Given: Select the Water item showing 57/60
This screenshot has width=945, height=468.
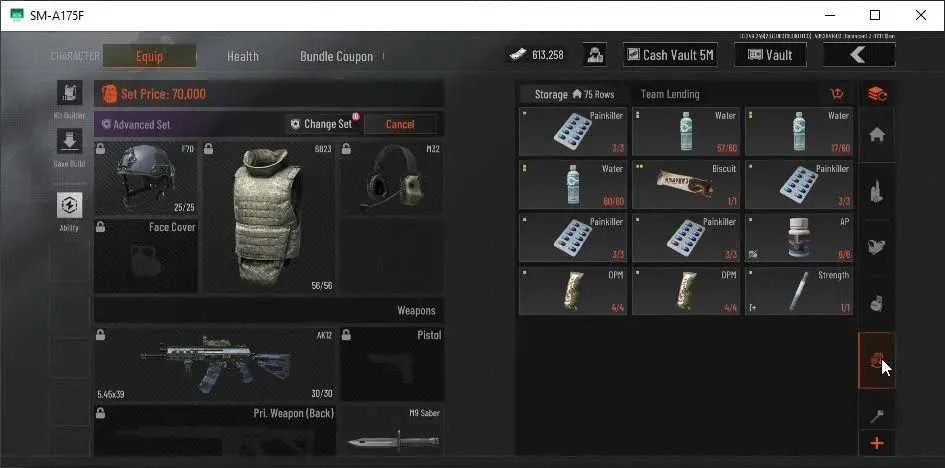Looking at the screenshot, I should [x=686, y=131].
